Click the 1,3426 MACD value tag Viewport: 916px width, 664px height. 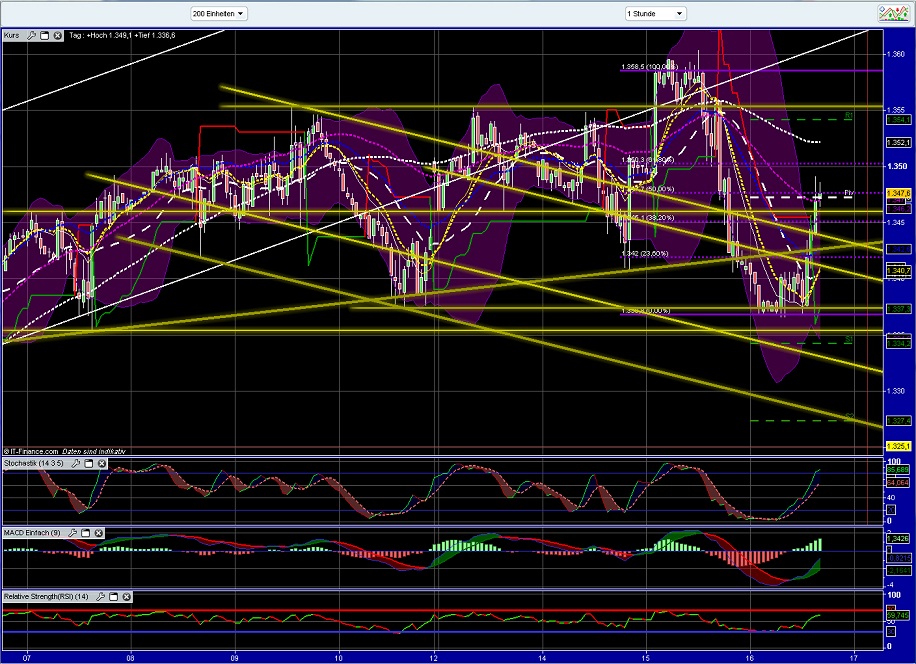(898, 538)
